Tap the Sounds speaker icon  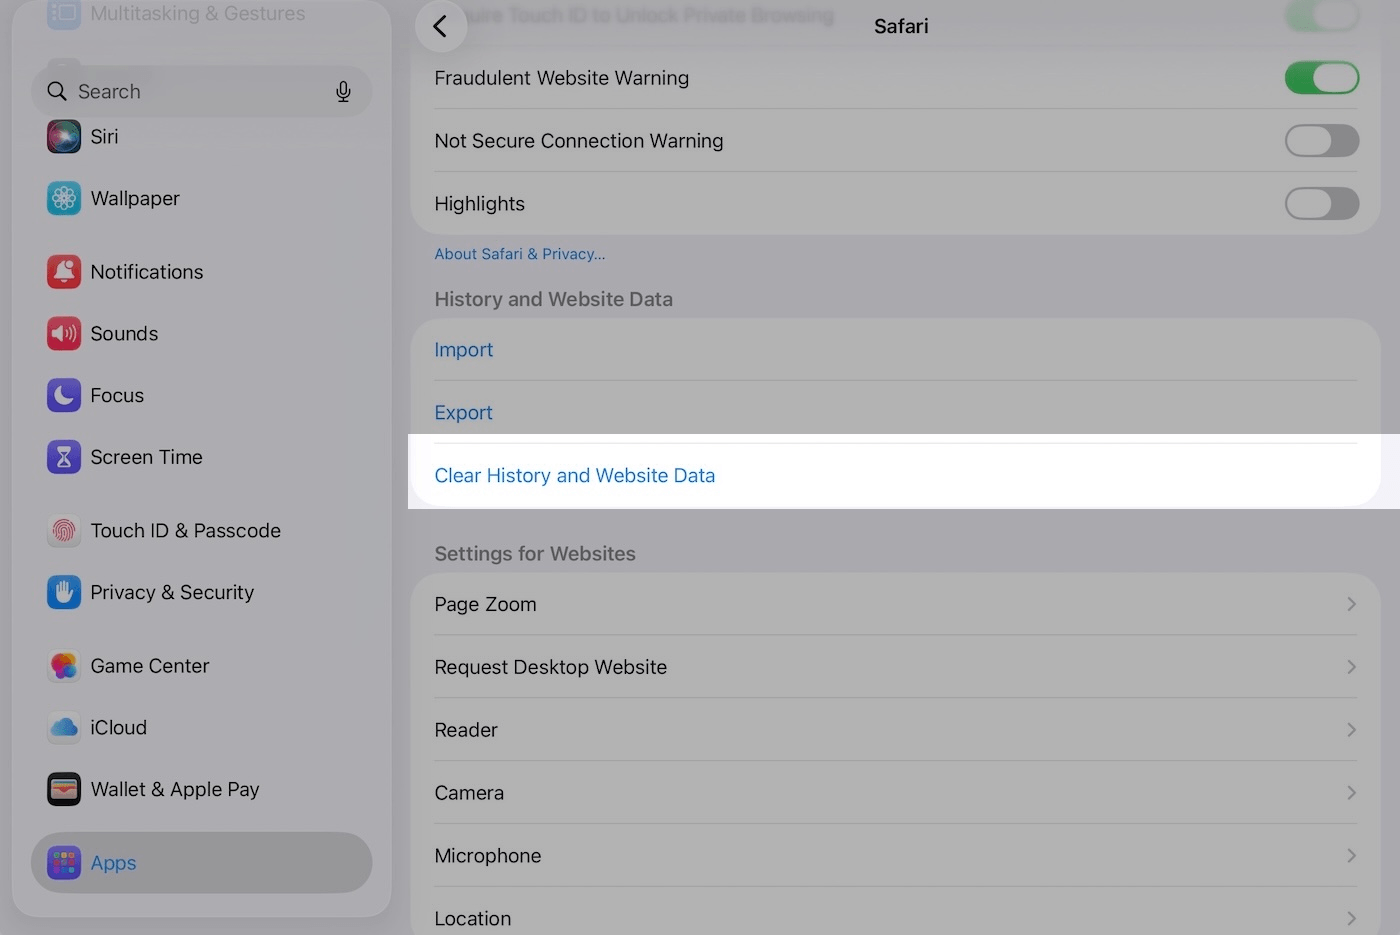click(x=64, y=334)
